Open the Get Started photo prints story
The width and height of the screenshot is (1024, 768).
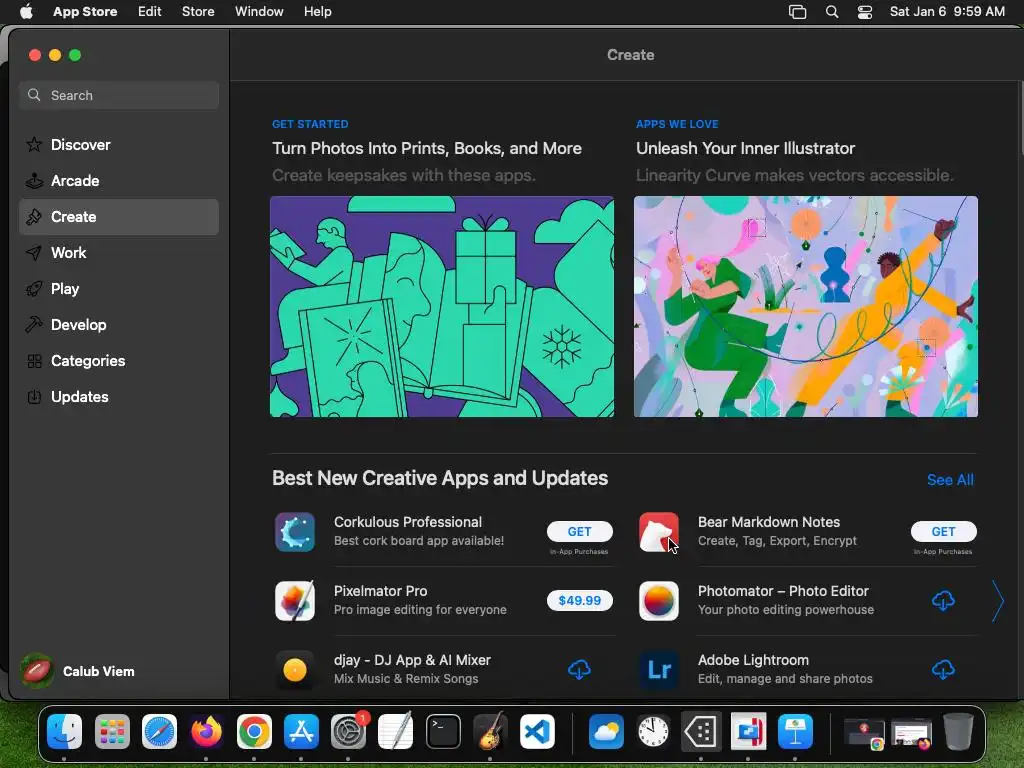pos(426,149)
